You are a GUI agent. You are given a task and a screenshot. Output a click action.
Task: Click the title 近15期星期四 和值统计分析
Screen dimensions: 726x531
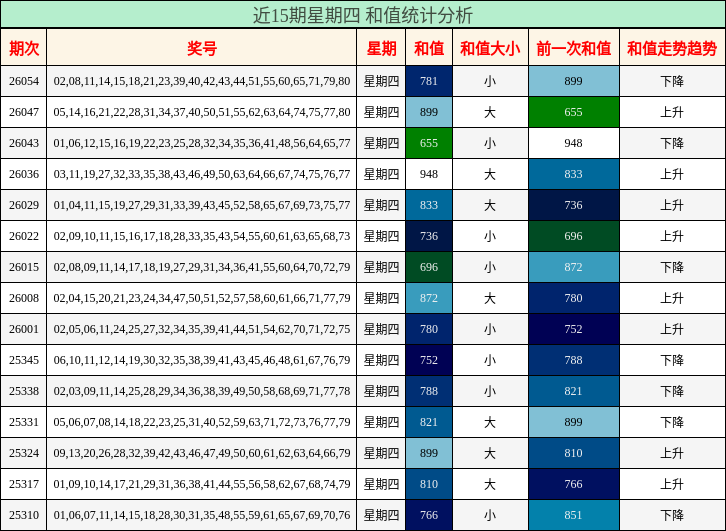click(363, 15)
